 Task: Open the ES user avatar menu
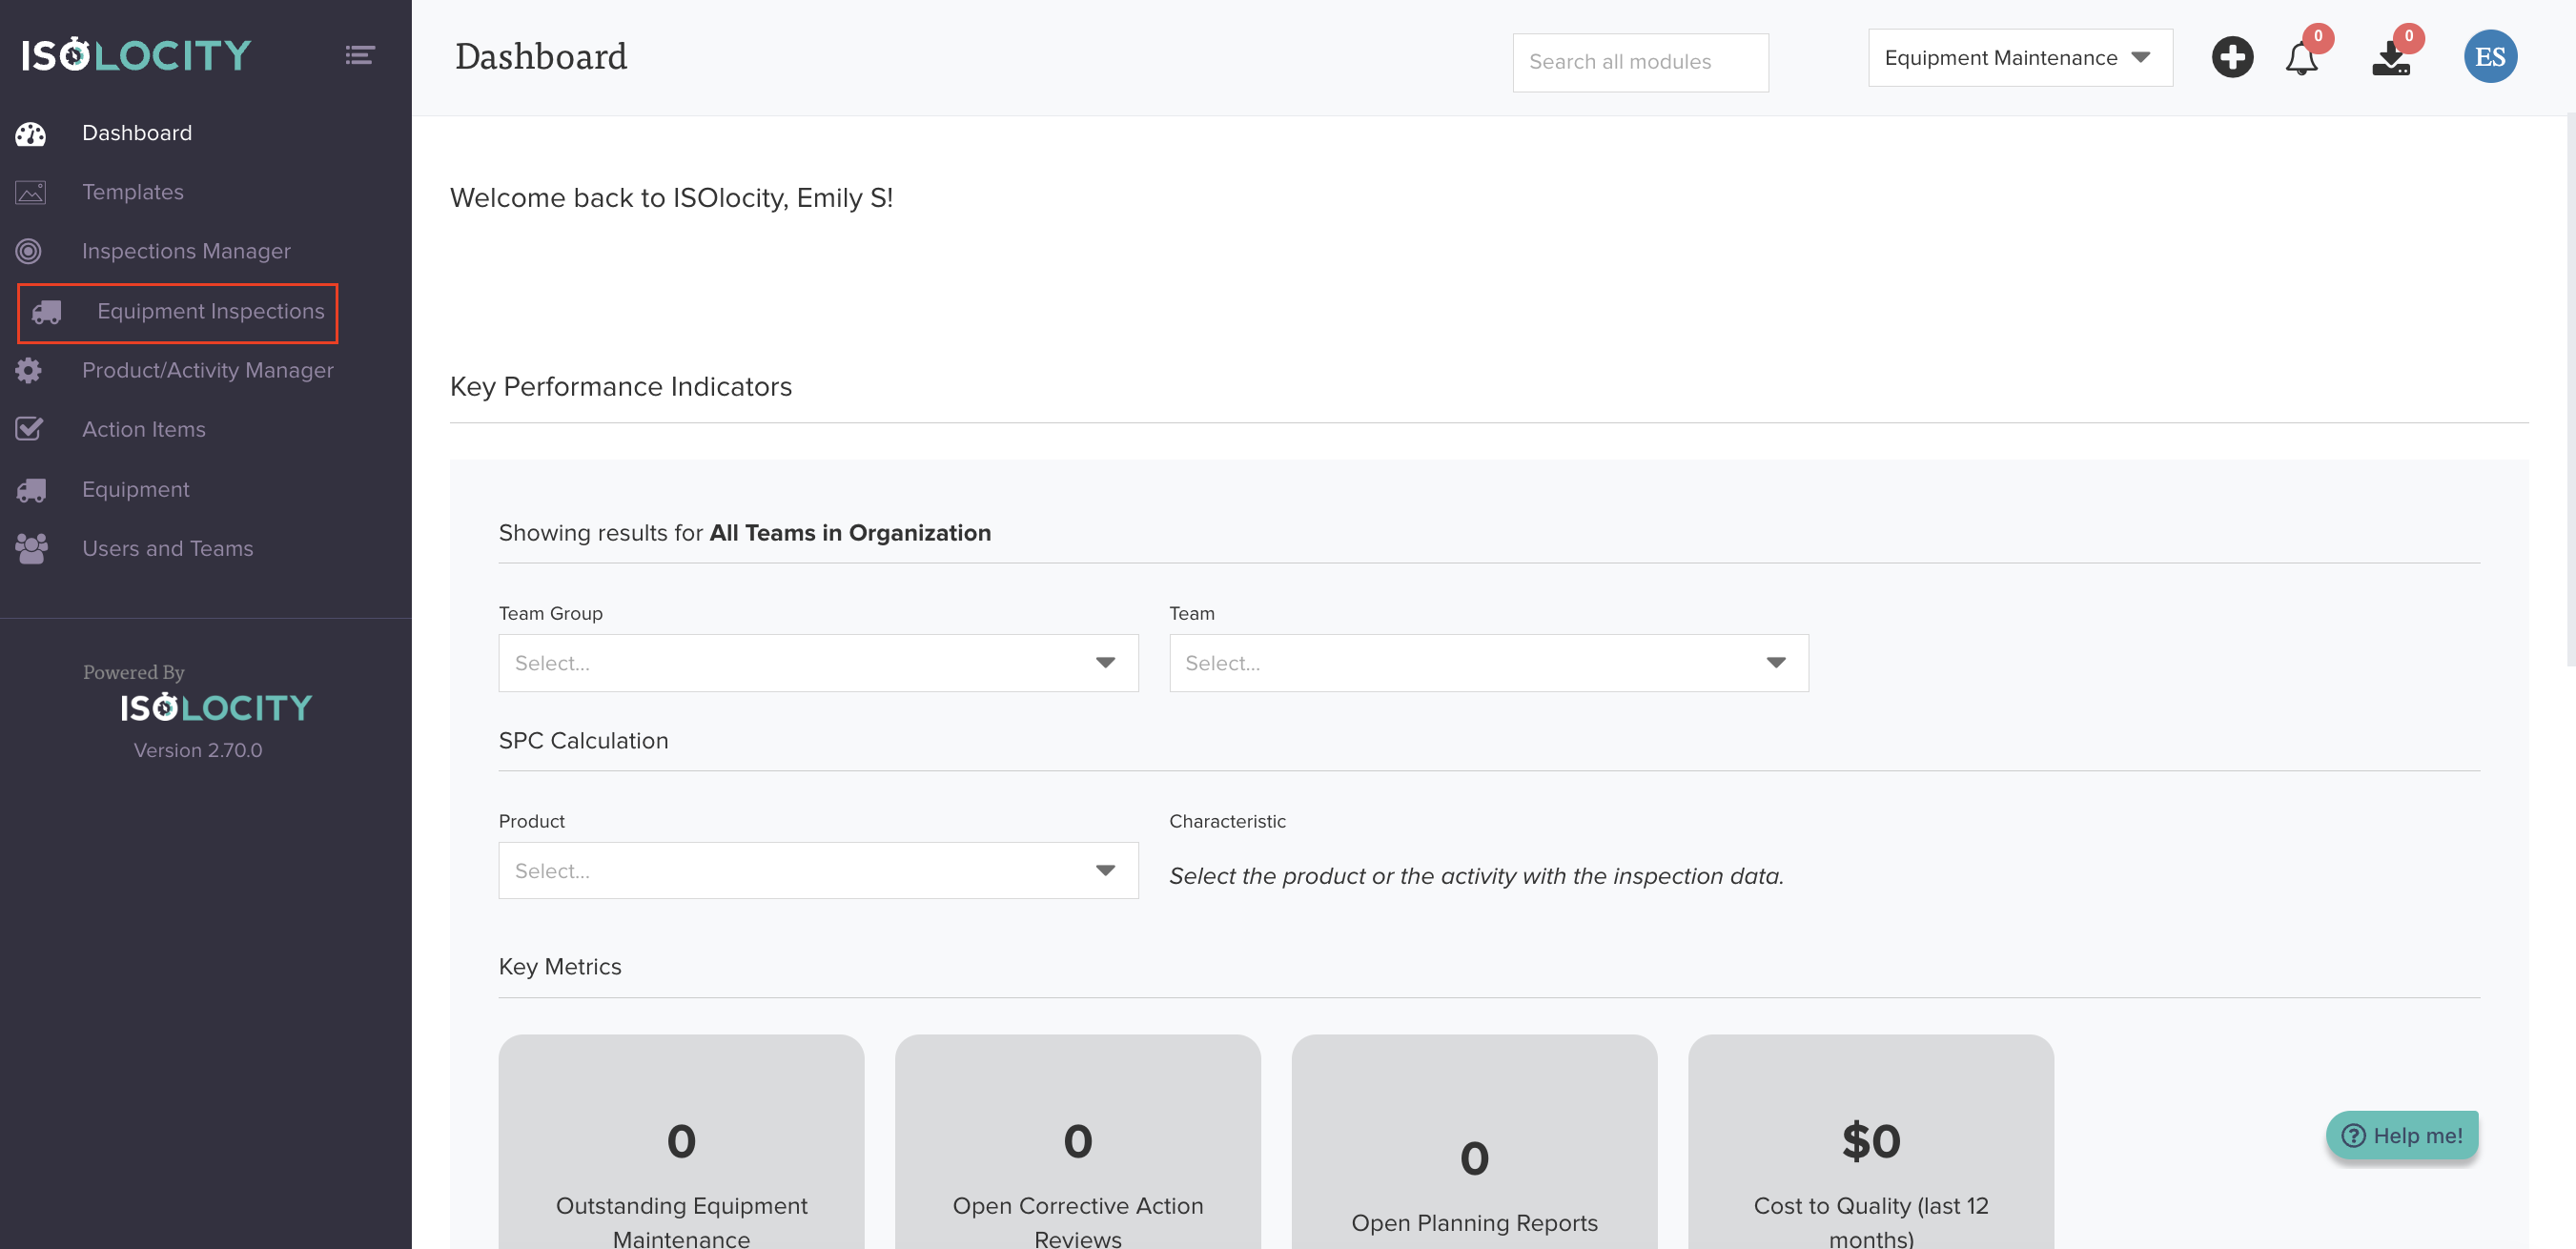(2489, 57)
